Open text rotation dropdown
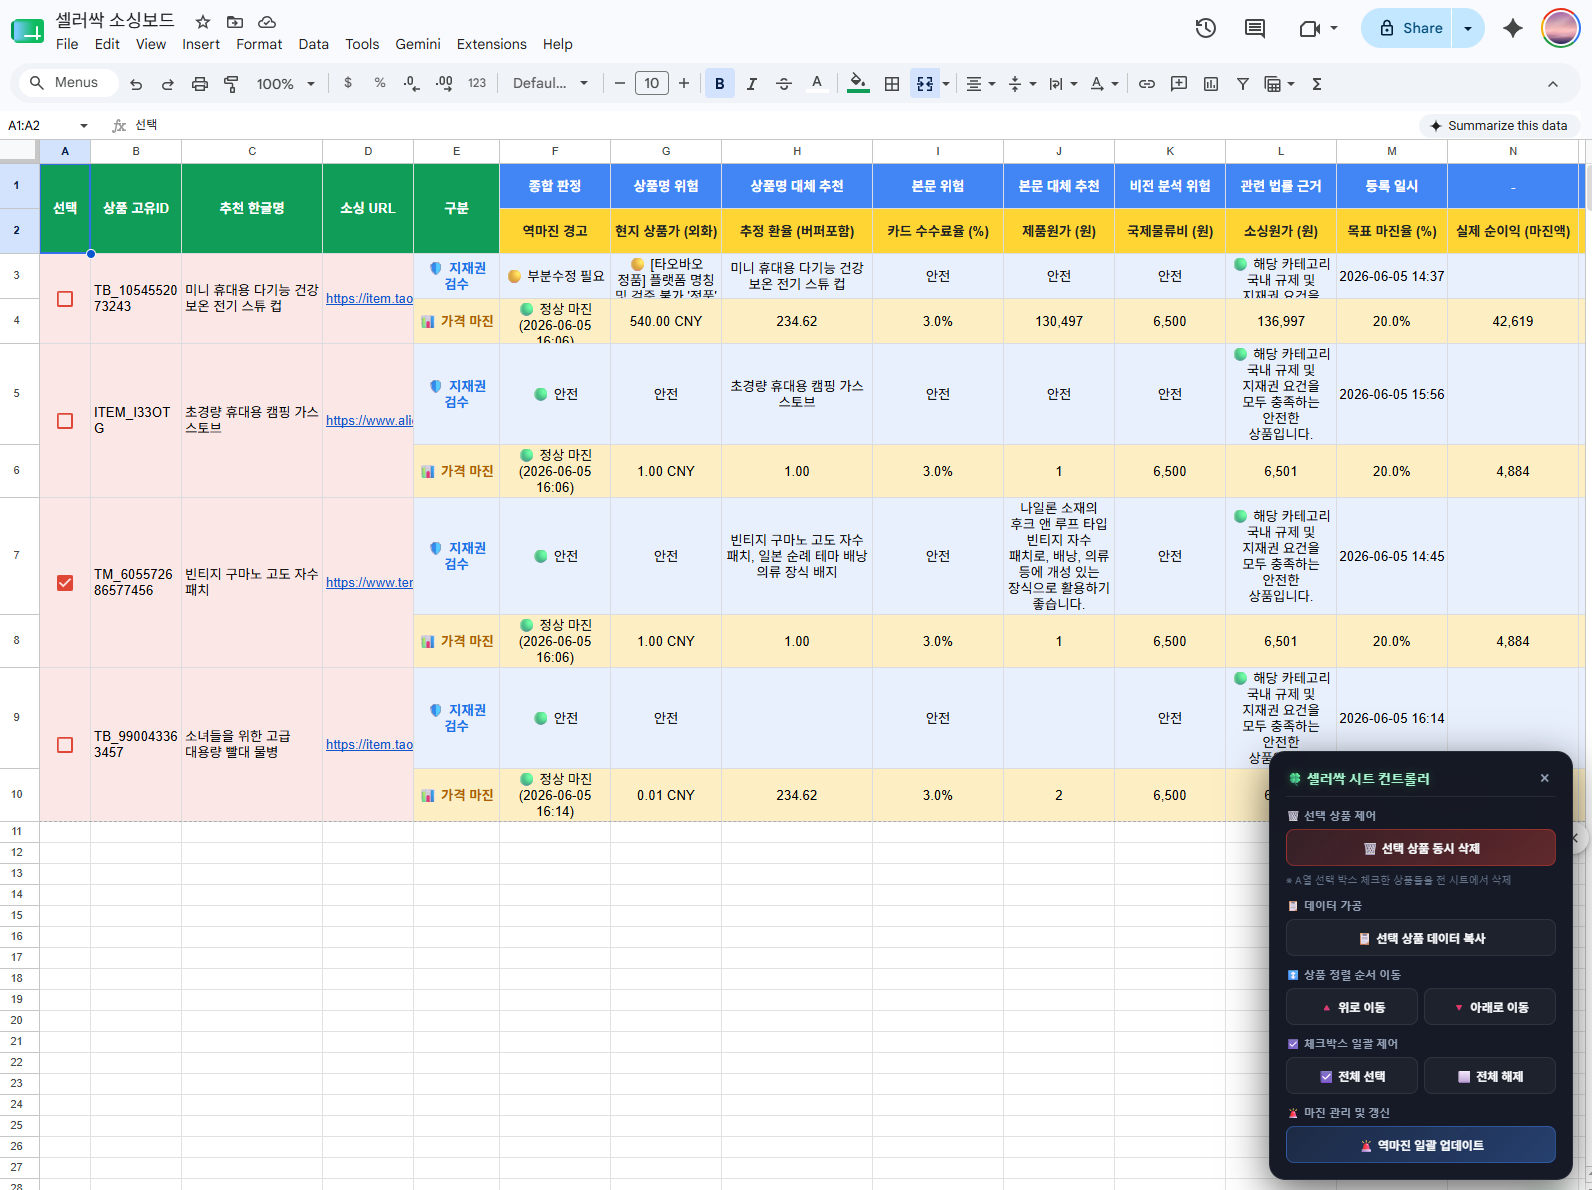 1104,84
